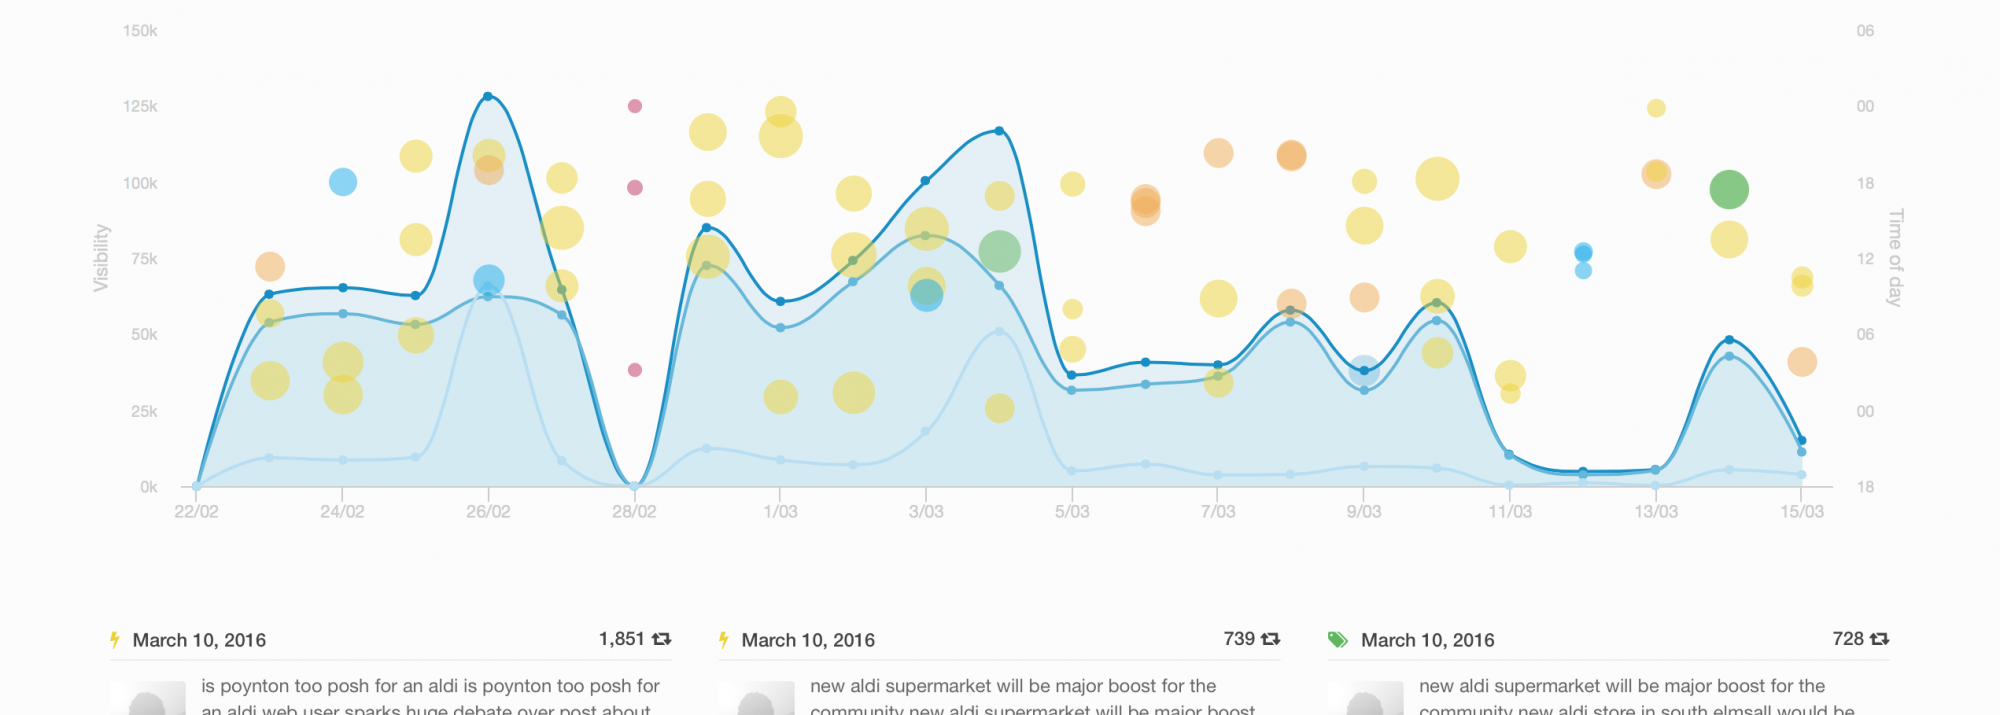Click the retweet icon next to 1,851
This screenshot has height=715, width=2000.
click(661, 639)
